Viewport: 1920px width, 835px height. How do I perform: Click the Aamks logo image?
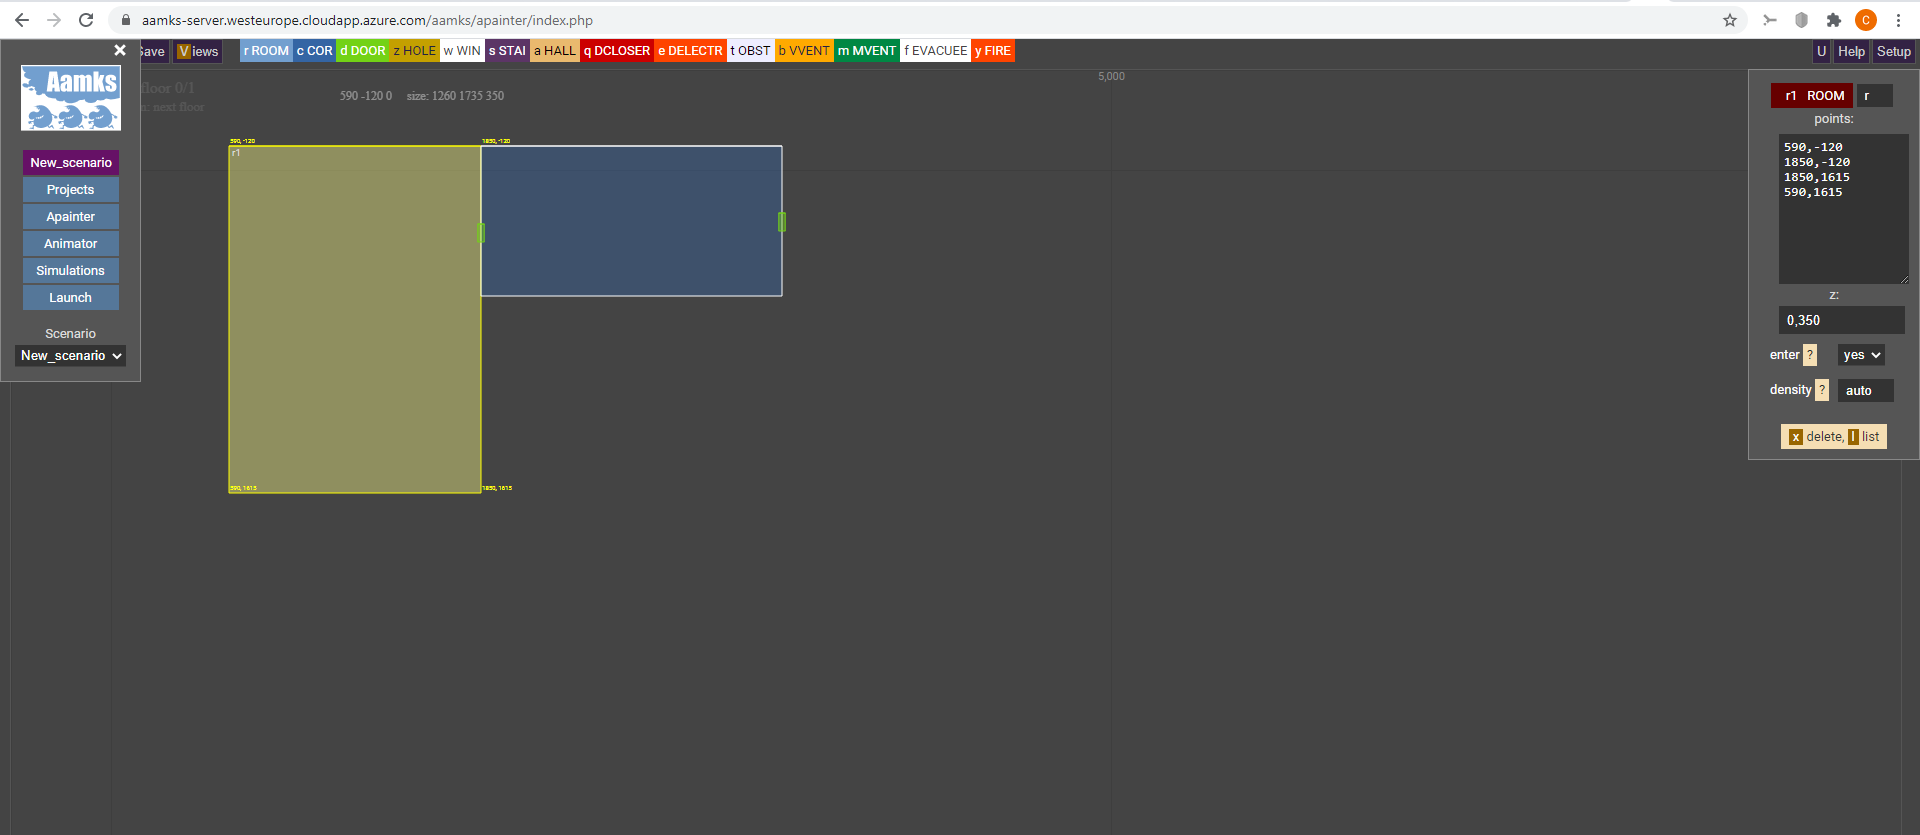[x=71, y=98]
